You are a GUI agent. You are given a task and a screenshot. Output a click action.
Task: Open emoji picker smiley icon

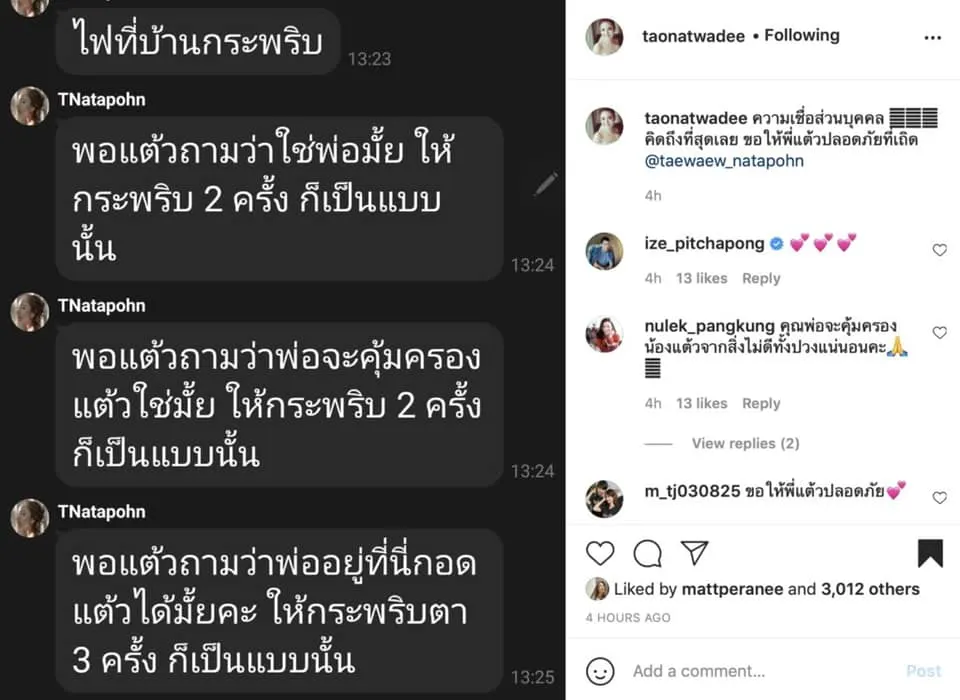pyautogui.click(x=600, y=671)
